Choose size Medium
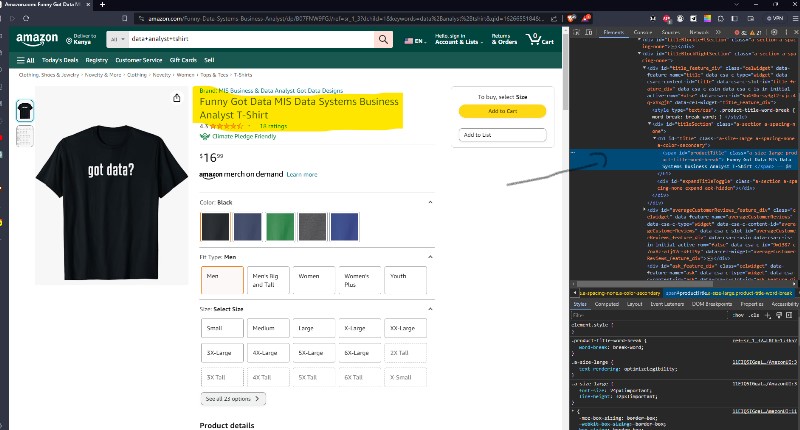This screenshot has height=430, width=800. (268, 328)
